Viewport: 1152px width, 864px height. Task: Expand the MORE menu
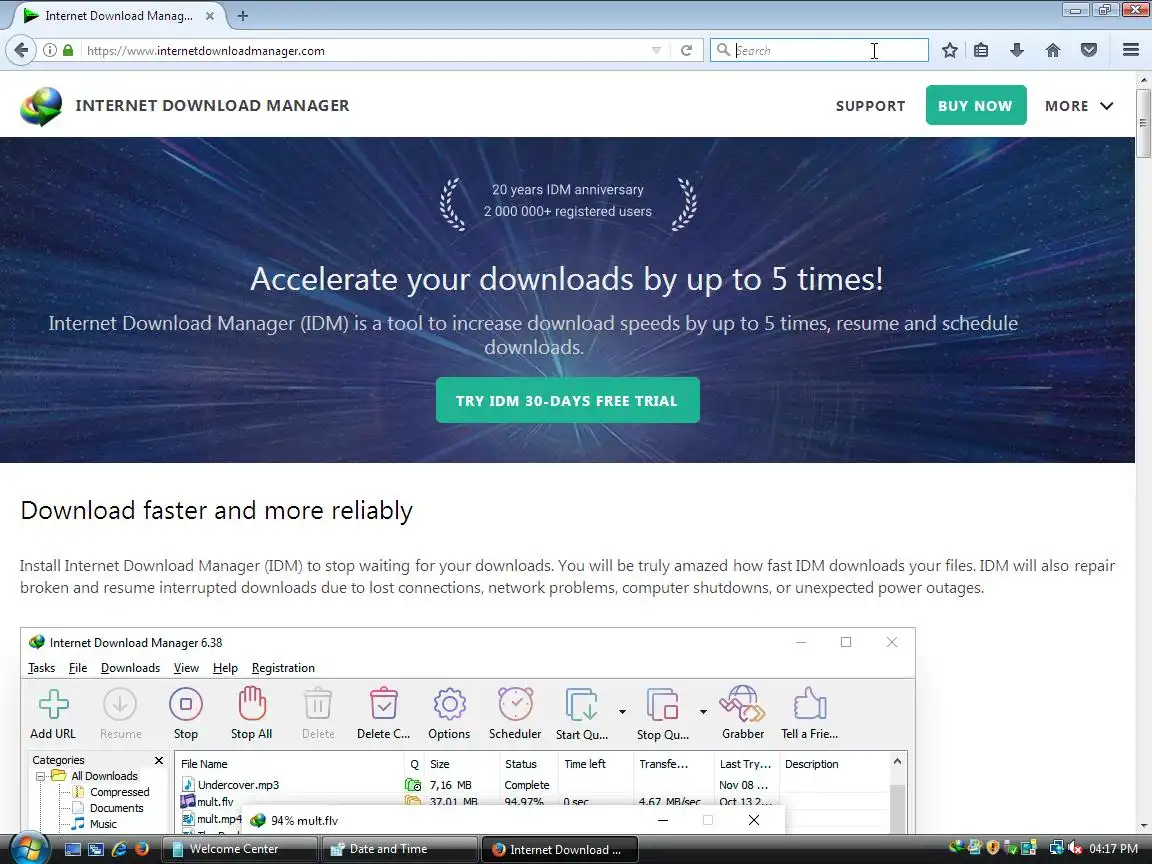pos(1079,106)
